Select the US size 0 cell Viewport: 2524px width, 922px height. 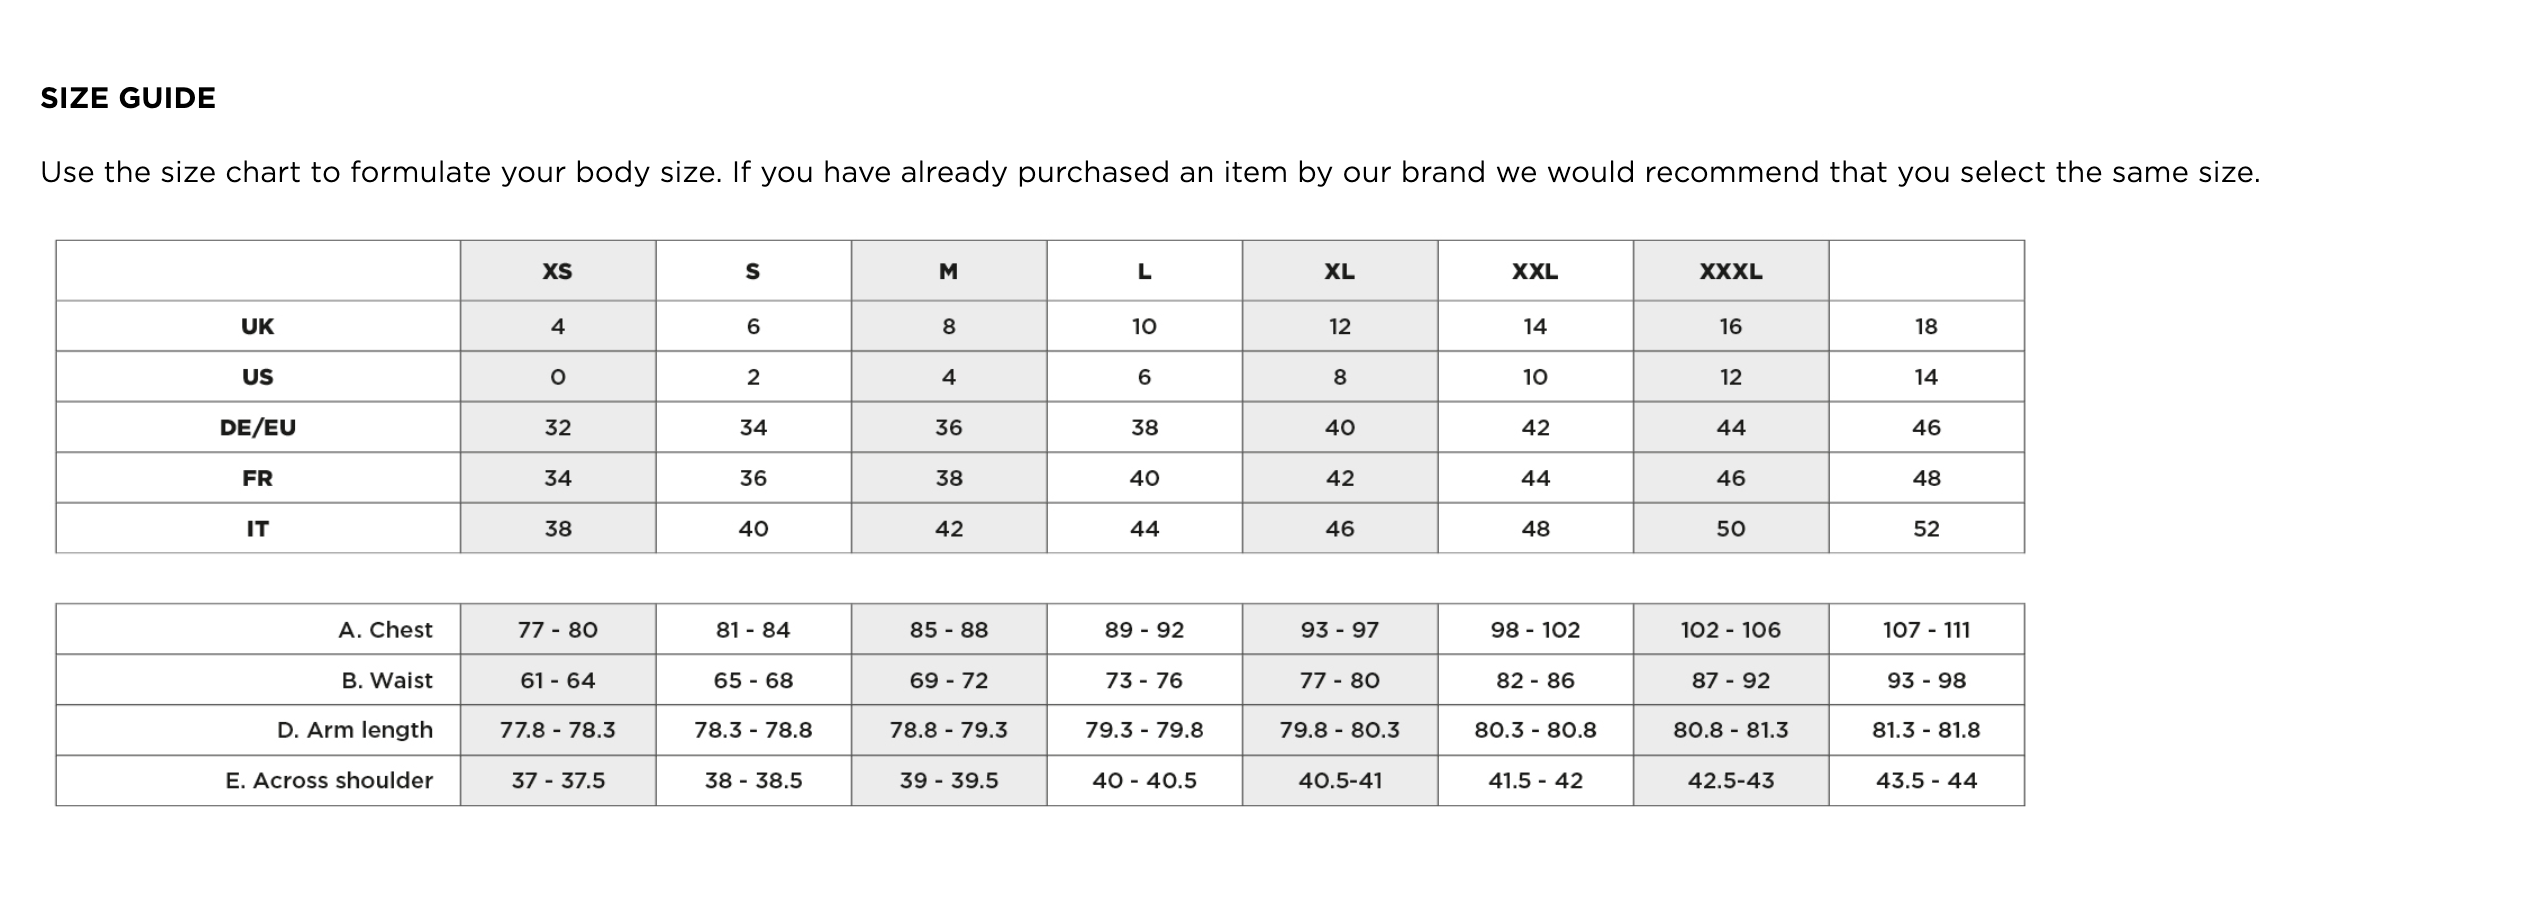tap(557, 377)
